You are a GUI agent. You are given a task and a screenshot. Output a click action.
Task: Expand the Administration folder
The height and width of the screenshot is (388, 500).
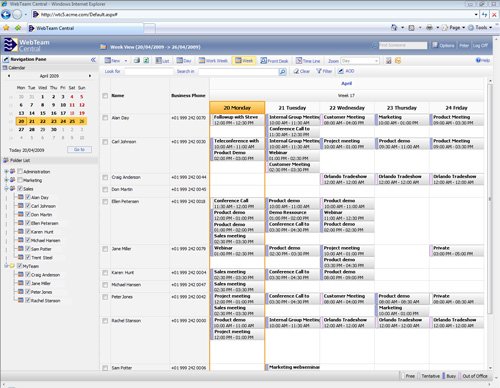pyautogui.click(x=6, y=171)
